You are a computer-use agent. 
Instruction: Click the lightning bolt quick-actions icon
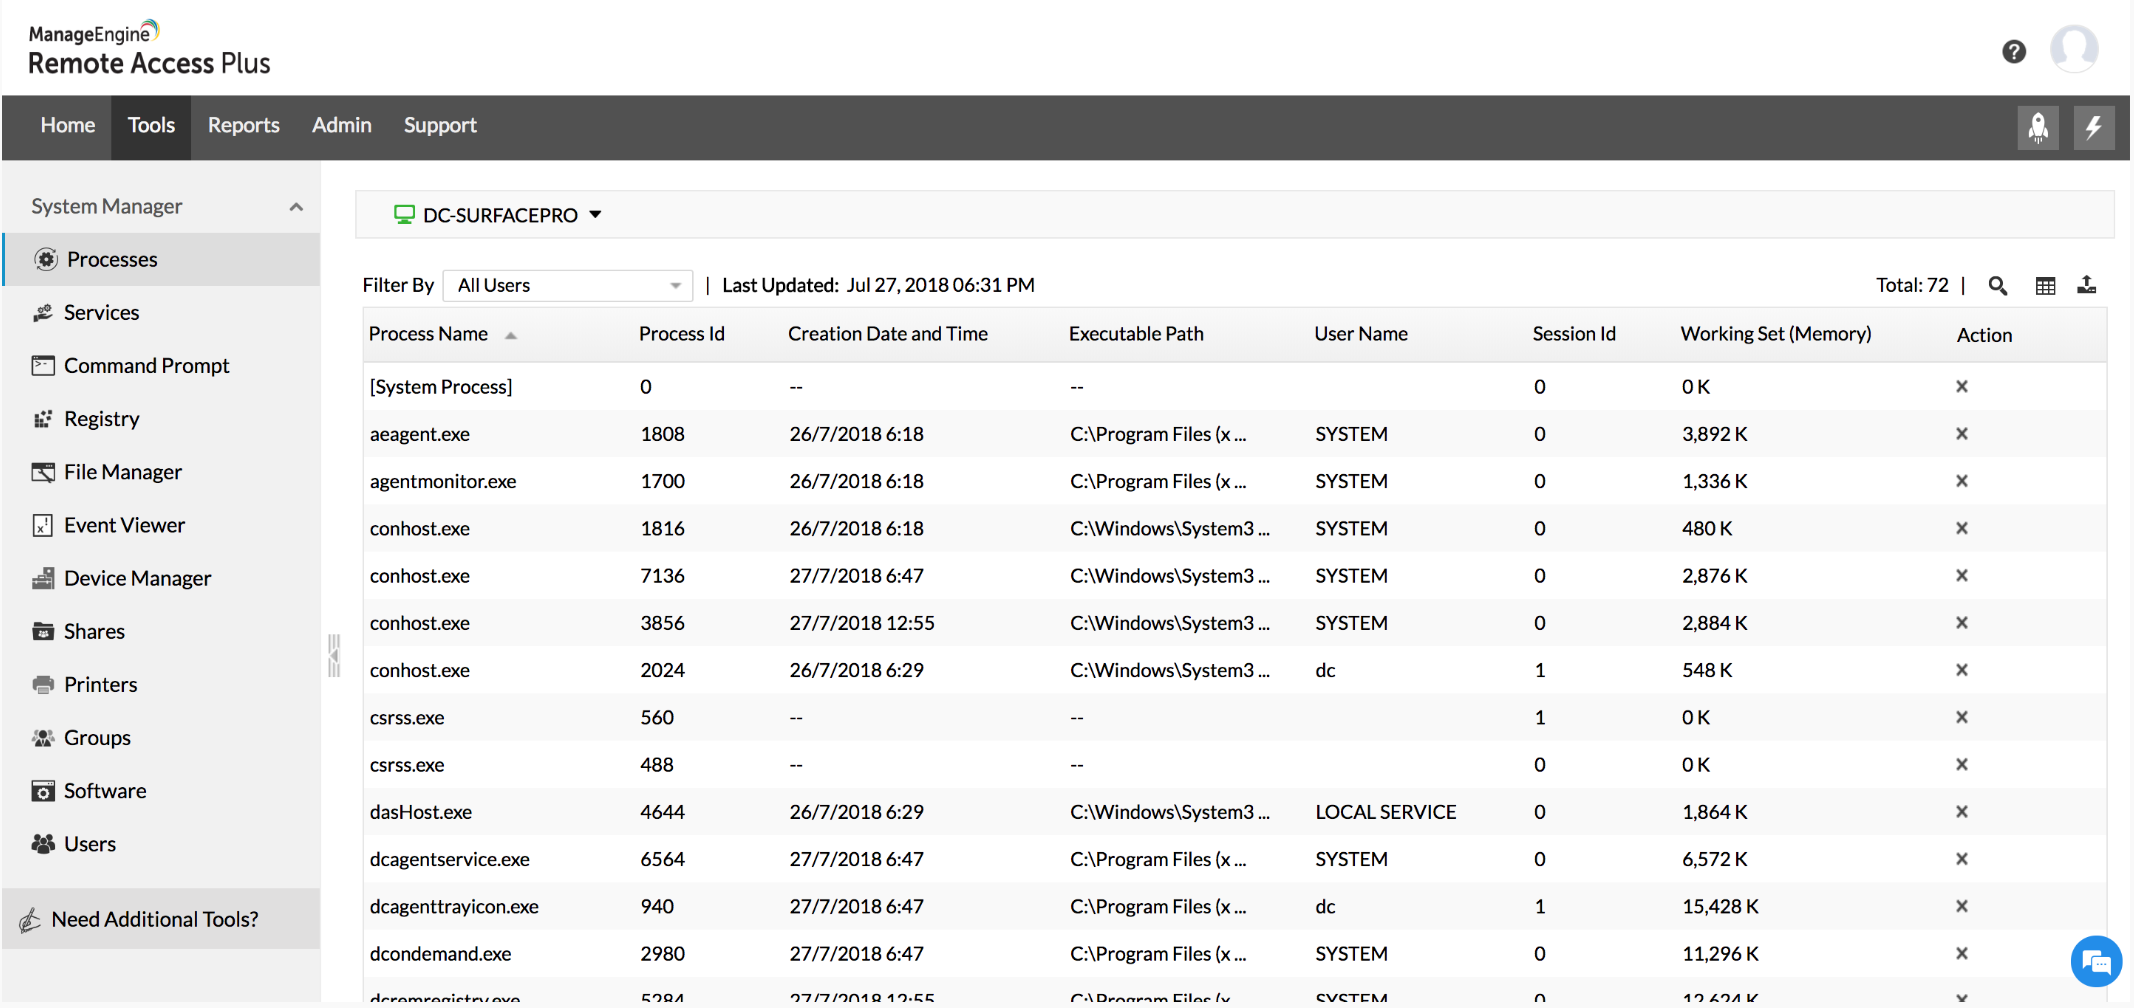[2094, 127]
